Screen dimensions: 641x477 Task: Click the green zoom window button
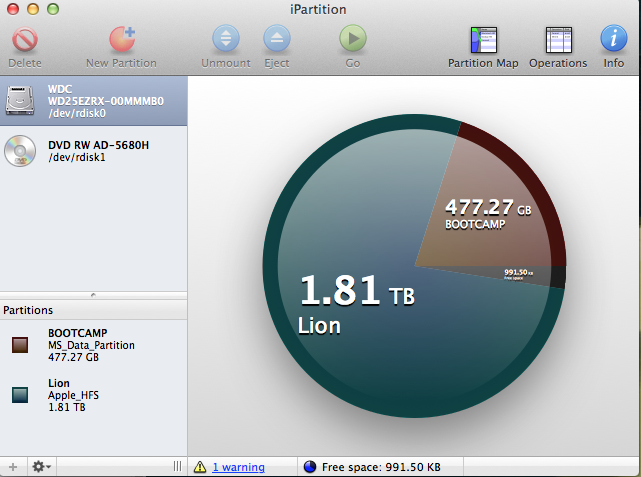pos(53,9)
